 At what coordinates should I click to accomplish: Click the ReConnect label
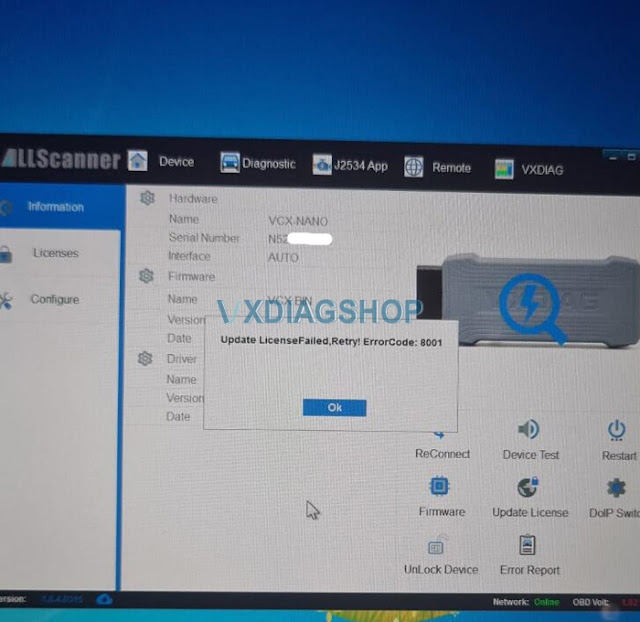coord(442,454)
